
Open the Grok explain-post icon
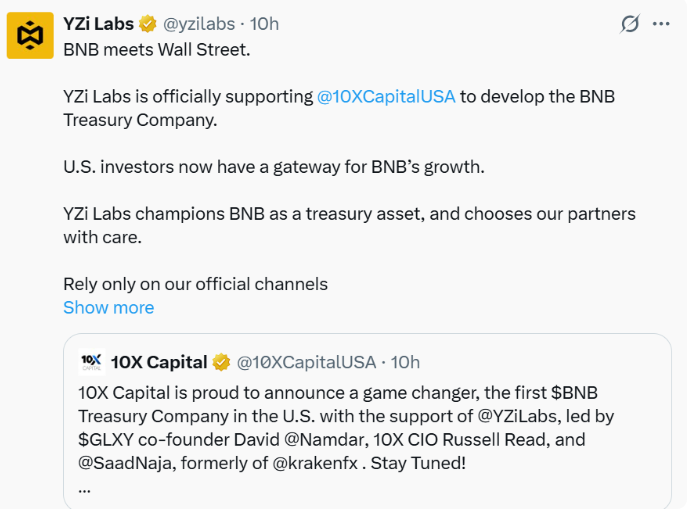pos(630,24)
